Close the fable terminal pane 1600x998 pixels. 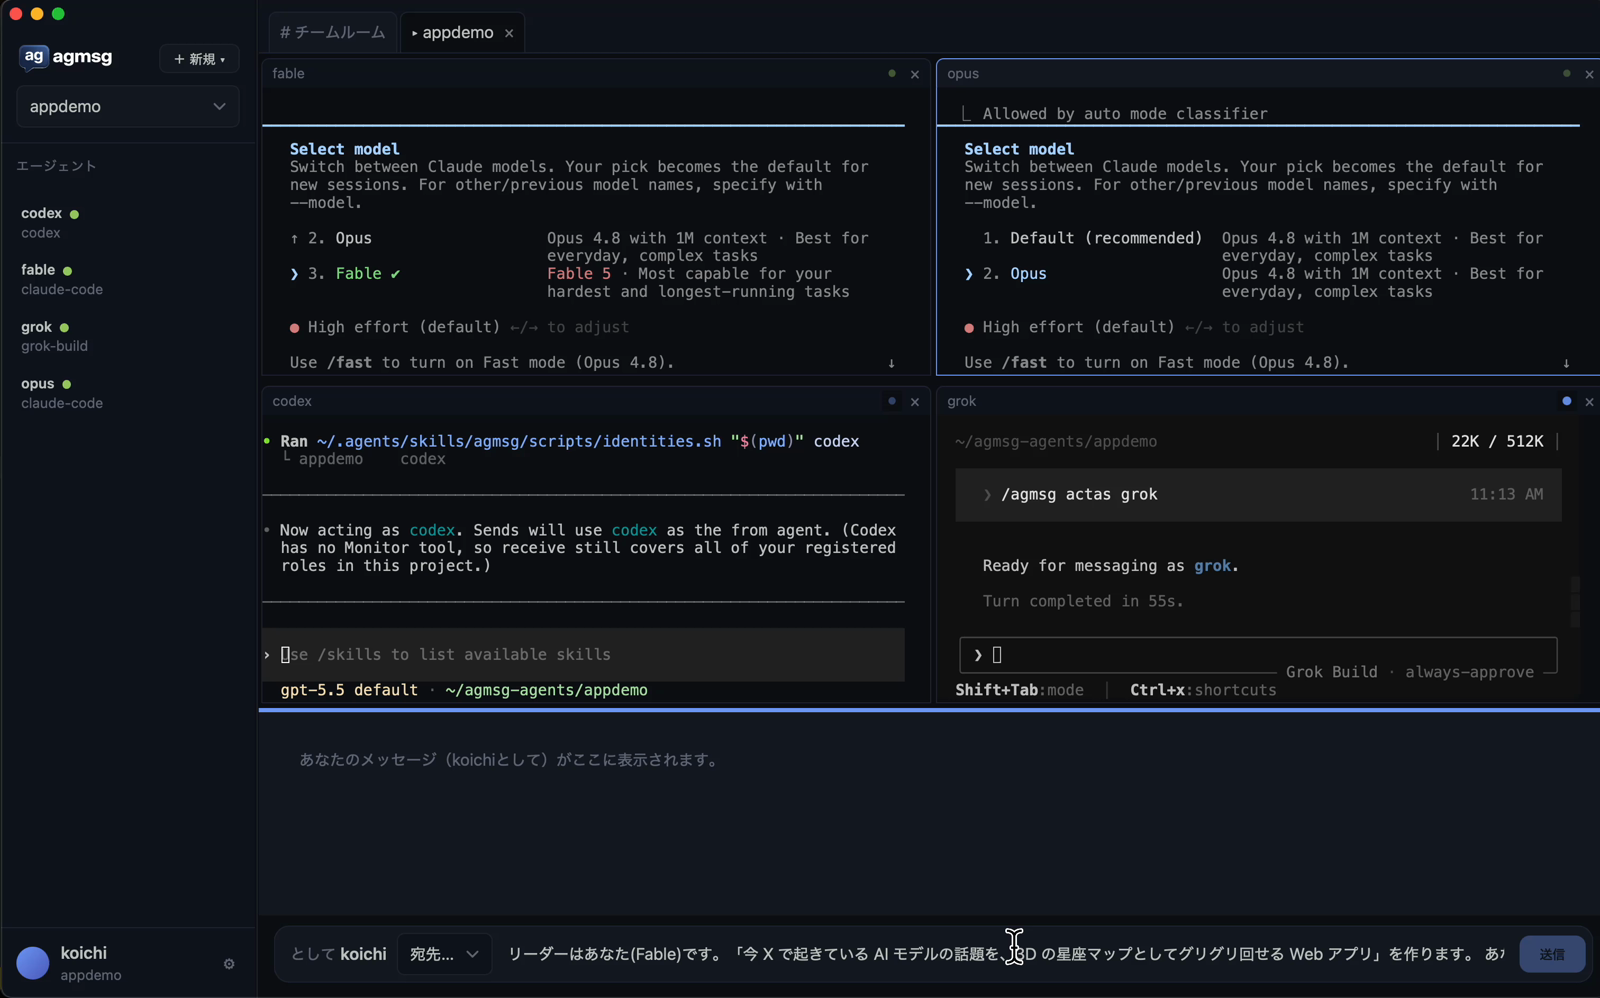click(x=914, y=74)
